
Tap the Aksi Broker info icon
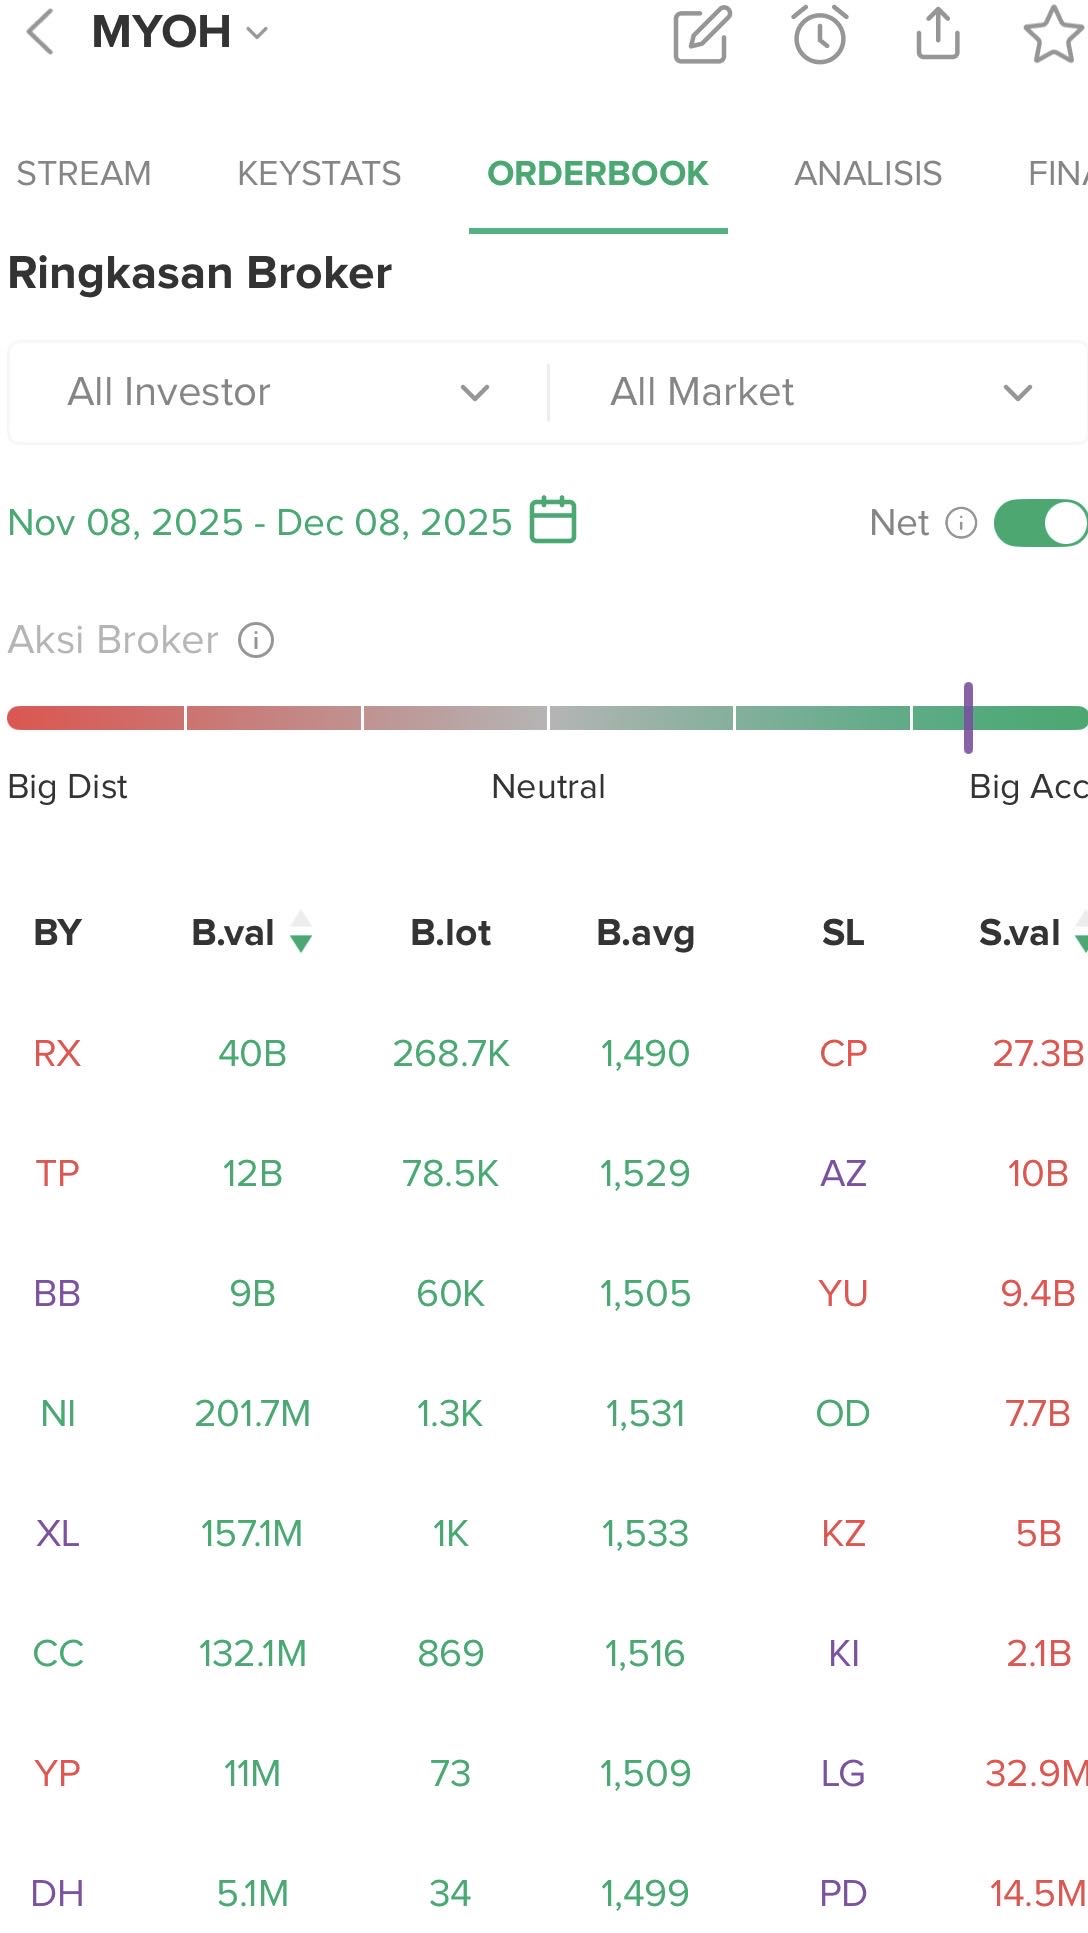[x=256, y=640]
